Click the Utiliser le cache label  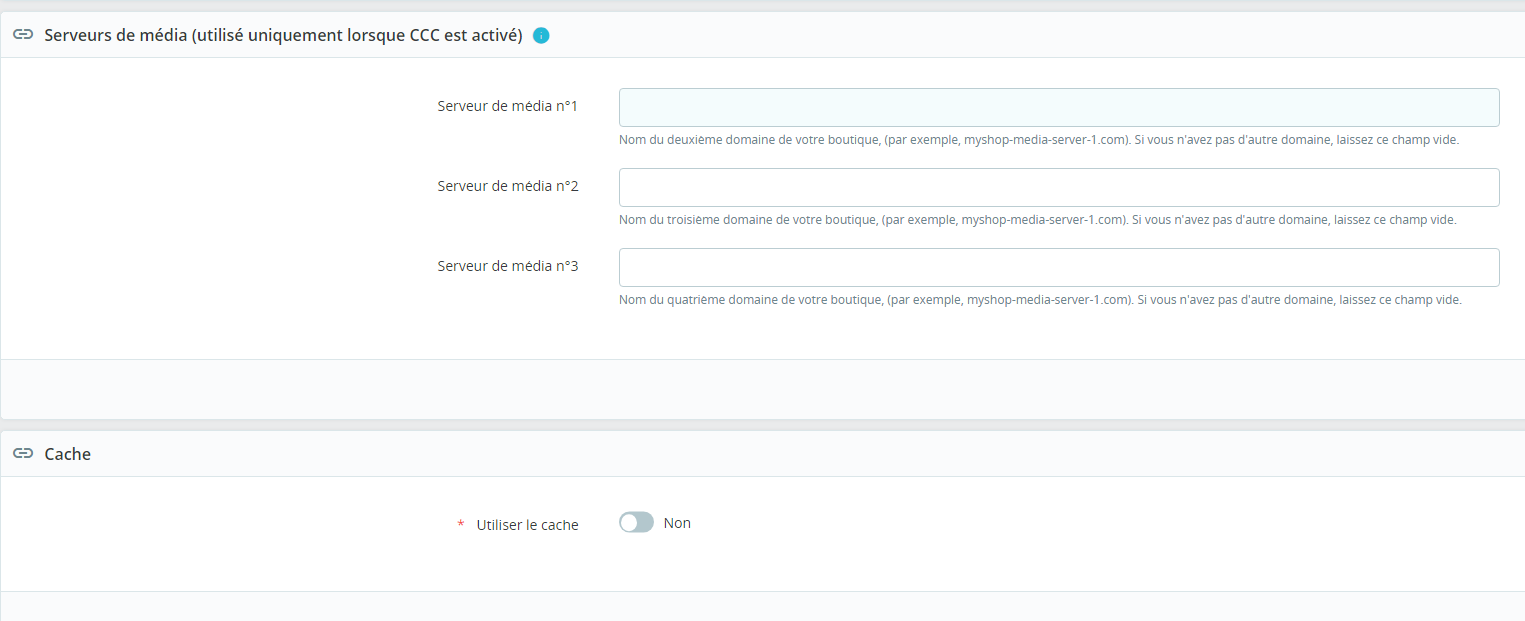pos(527,524)
